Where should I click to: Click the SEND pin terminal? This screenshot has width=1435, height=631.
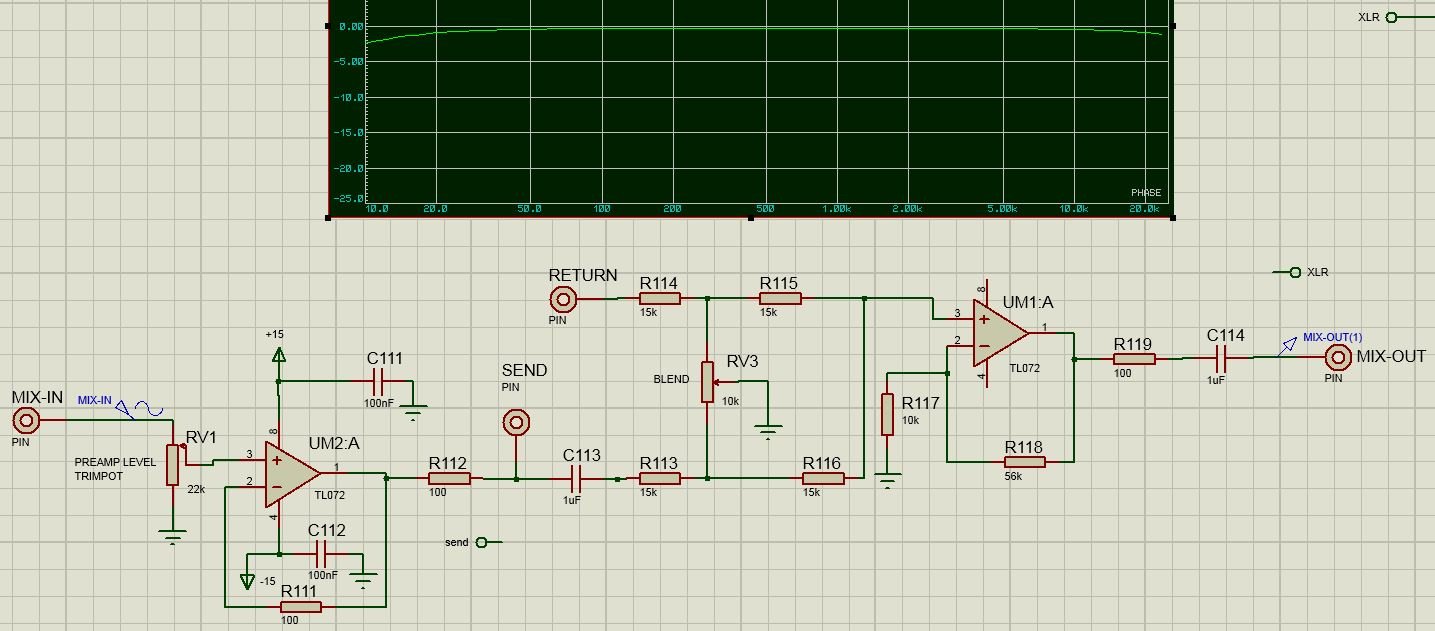click(x=515, y=421)
